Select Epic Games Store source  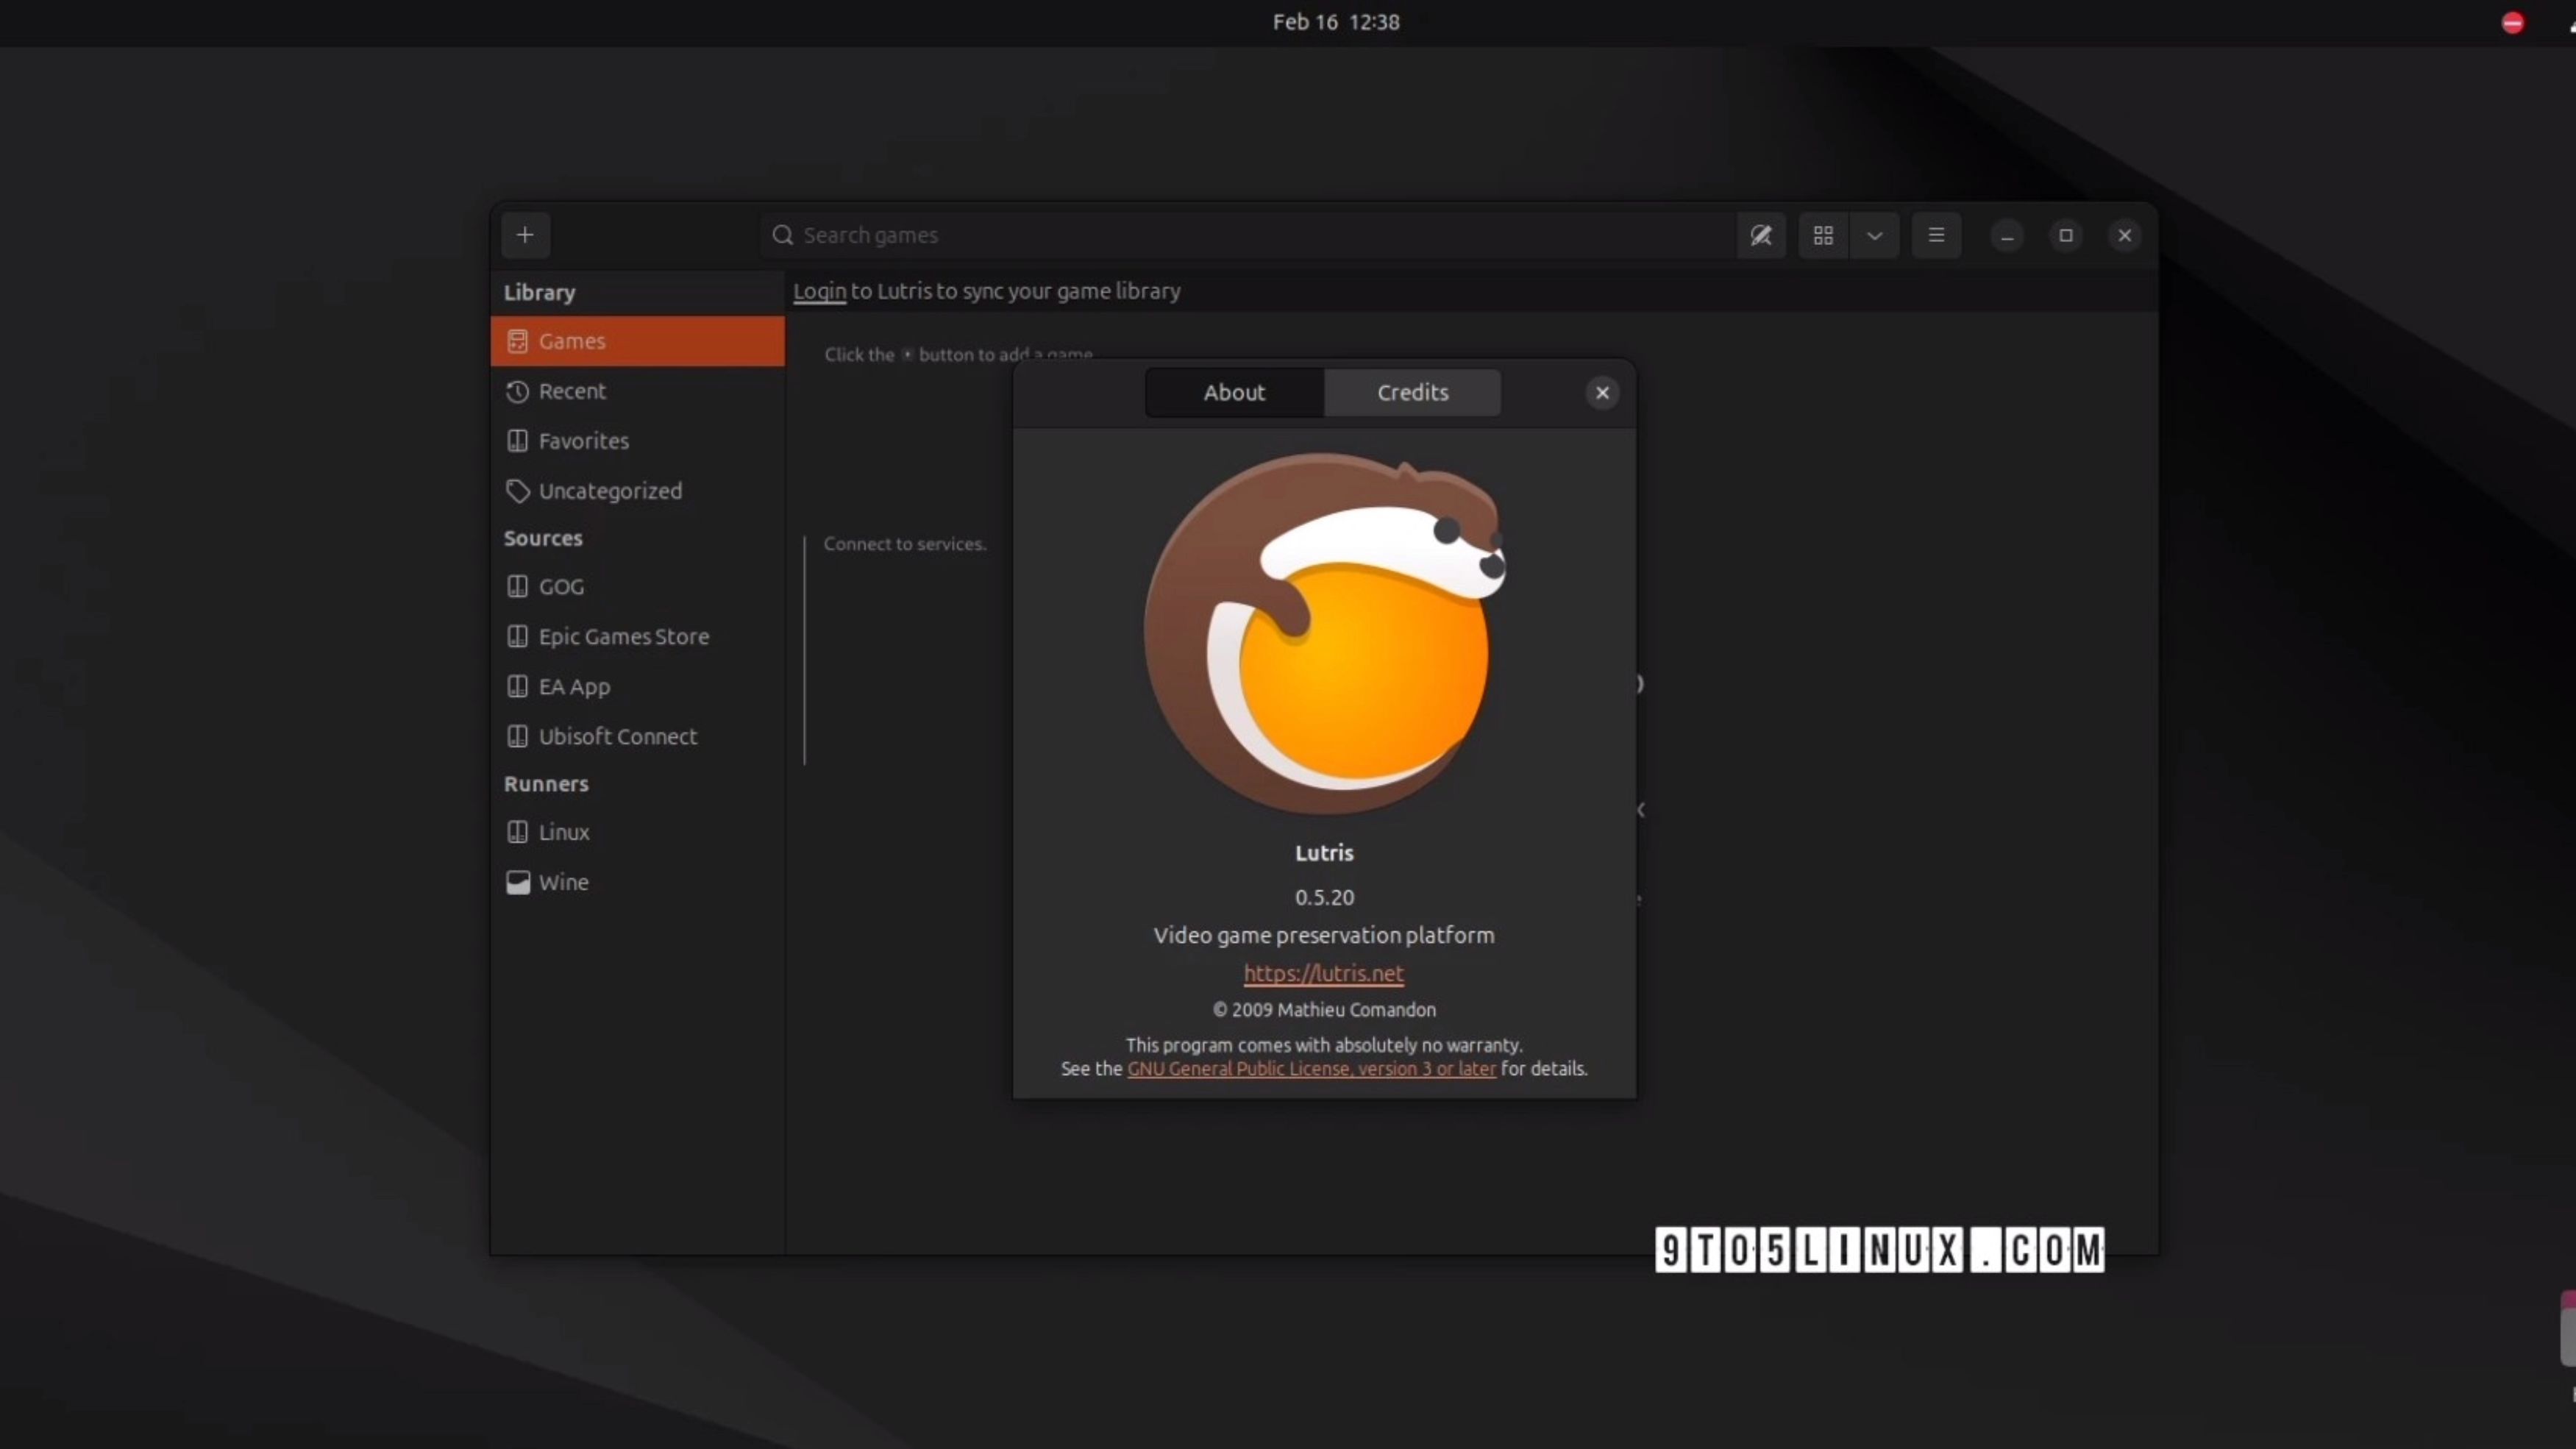[623, 637]
